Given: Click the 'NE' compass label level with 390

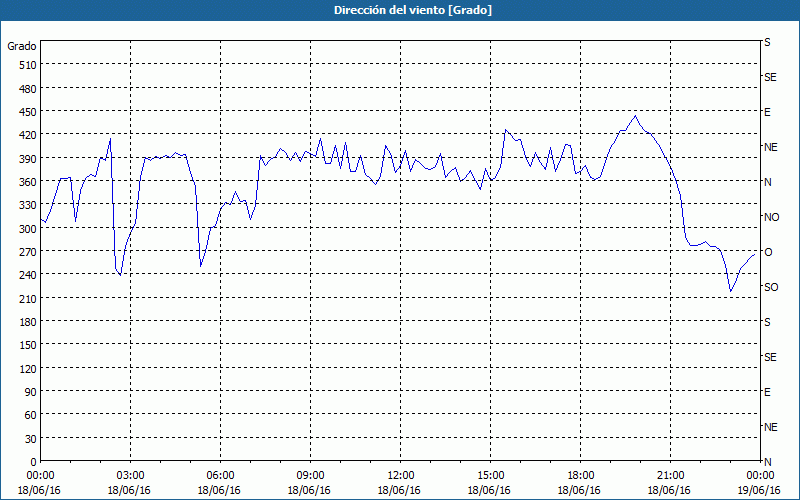Looking at the screenshot, I should (770, 147).
